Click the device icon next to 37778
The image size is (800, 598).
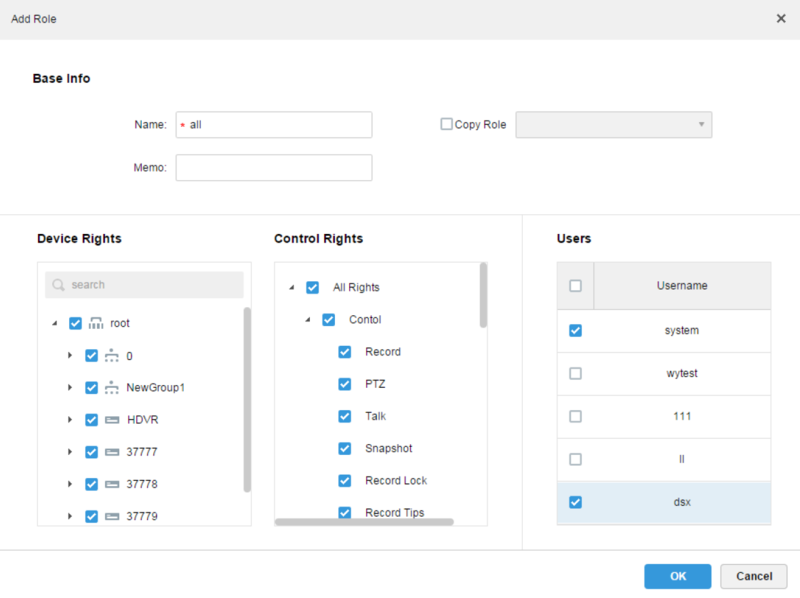pyautogui.click(x=112, y=484)
